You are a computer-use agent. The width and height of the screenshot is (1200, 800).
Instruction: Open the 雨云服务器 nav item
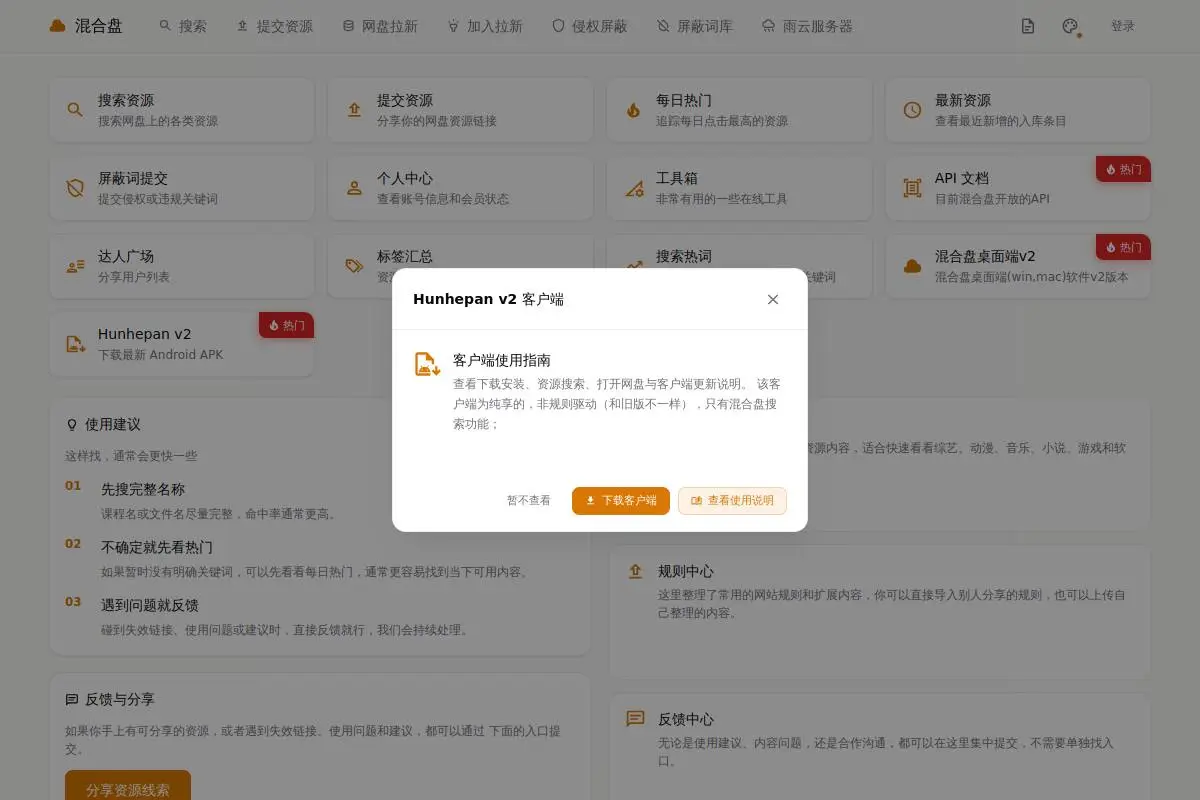pos(807,26)
